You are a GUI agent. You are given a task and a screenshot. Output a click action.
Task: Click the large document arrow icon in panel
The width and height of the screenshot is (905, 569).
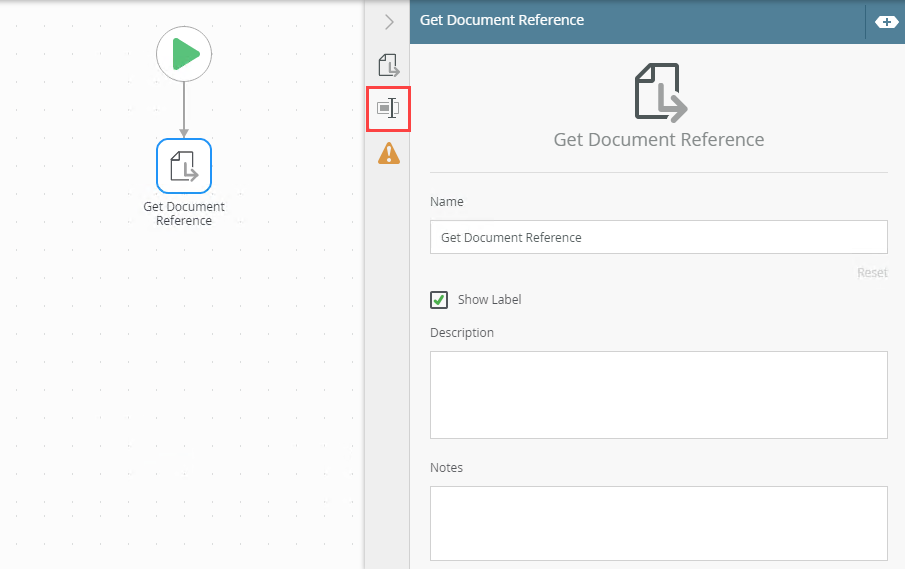[660, 92]
